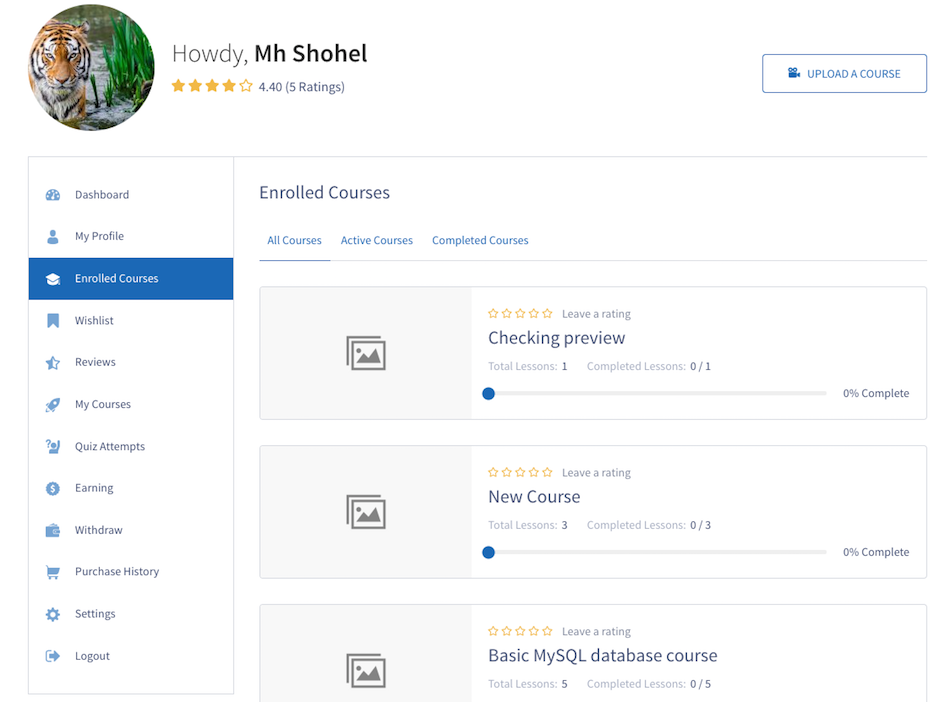Open the Basic MySQL database course link
The image size is (950, 702).
coord(602,655)
